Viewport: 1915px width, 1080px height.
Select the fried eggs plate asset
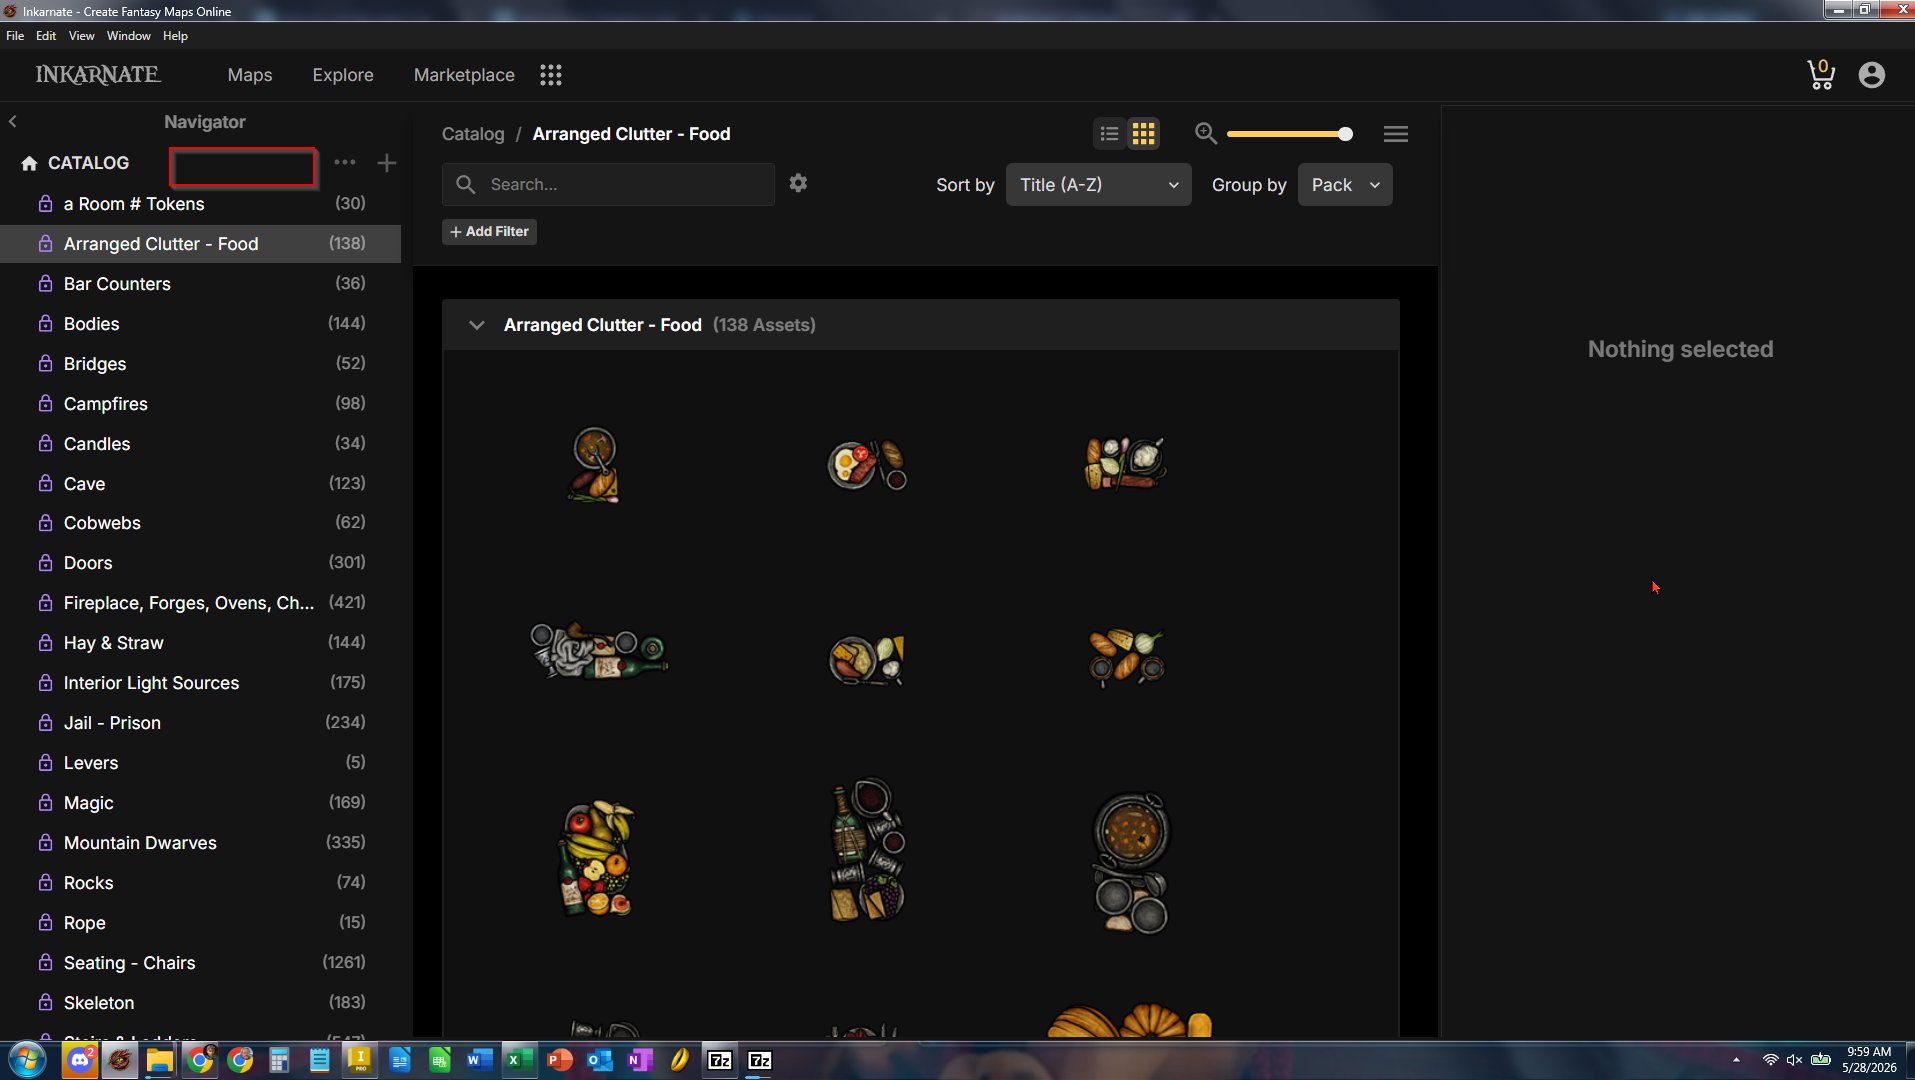pos(867,464)
